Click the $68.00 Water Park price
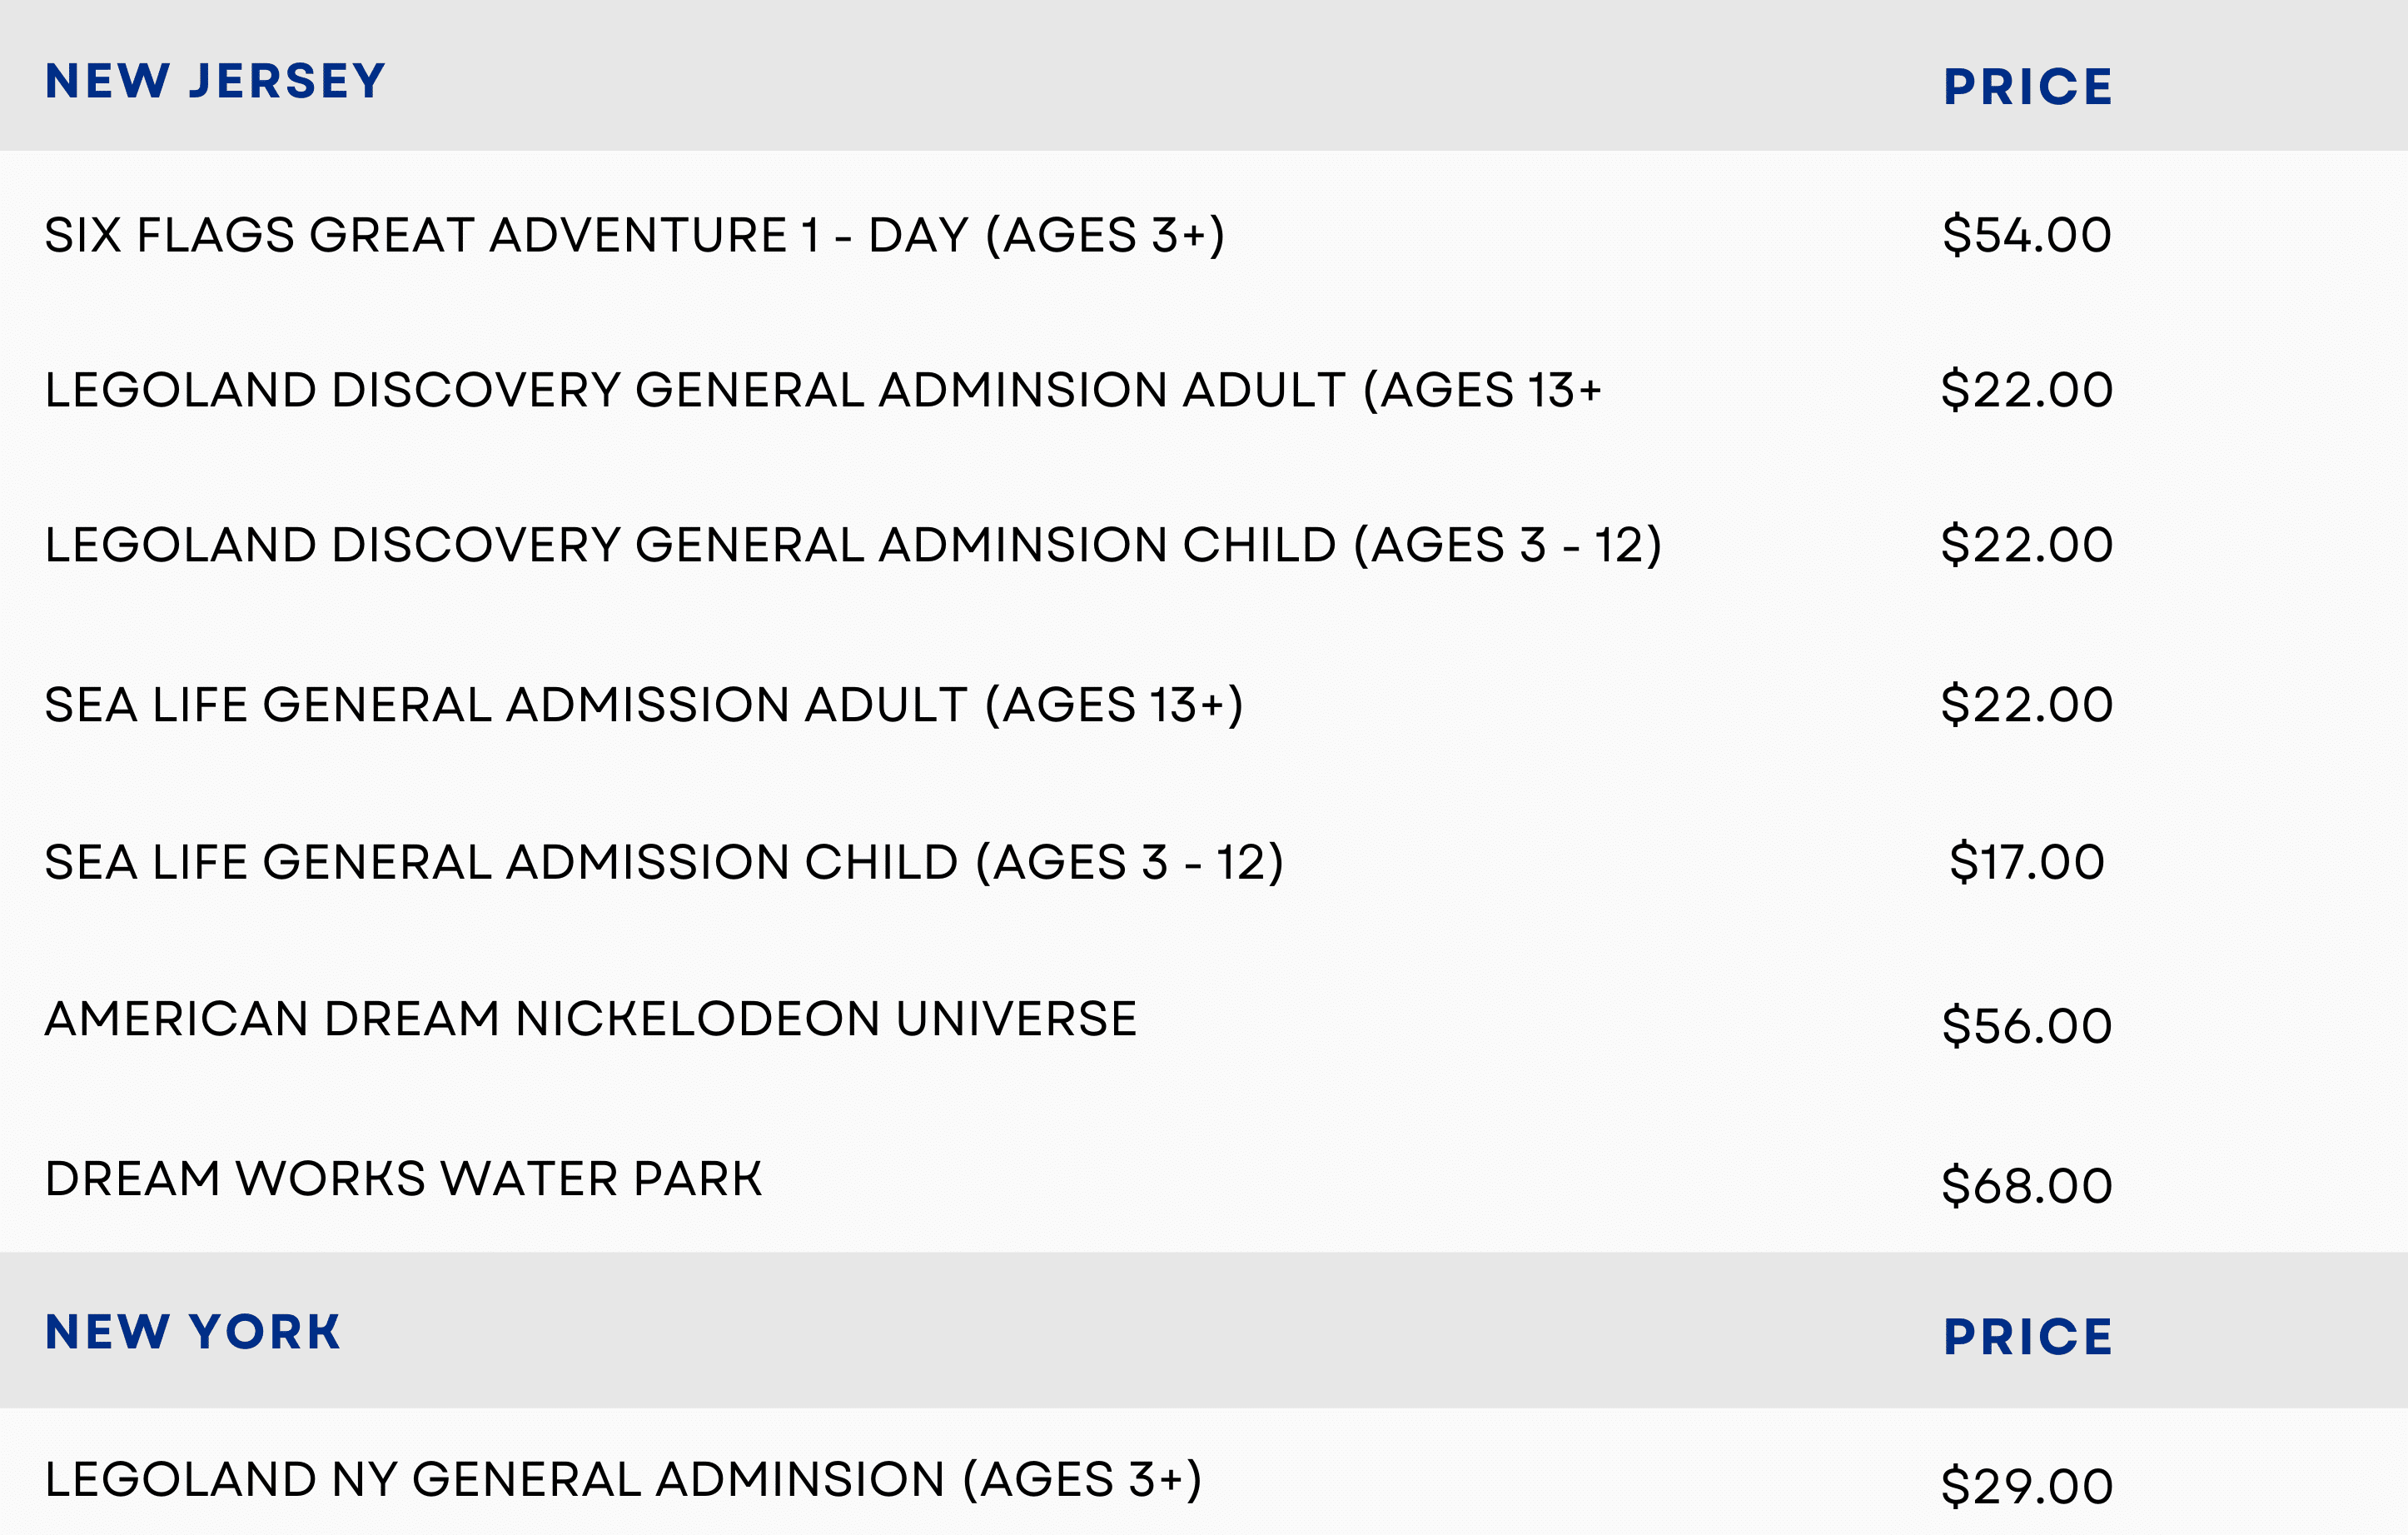The height and width of the screenshot is (1535, 2408). click(x=2026, y=1186)
